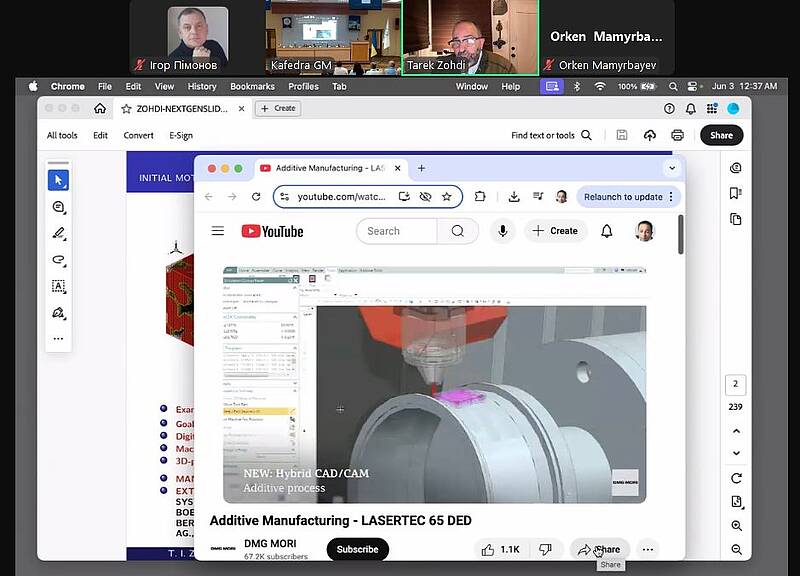The image size is (800, 576).
Task: Dislike the video with thumbs down
Action: (545, 549)
